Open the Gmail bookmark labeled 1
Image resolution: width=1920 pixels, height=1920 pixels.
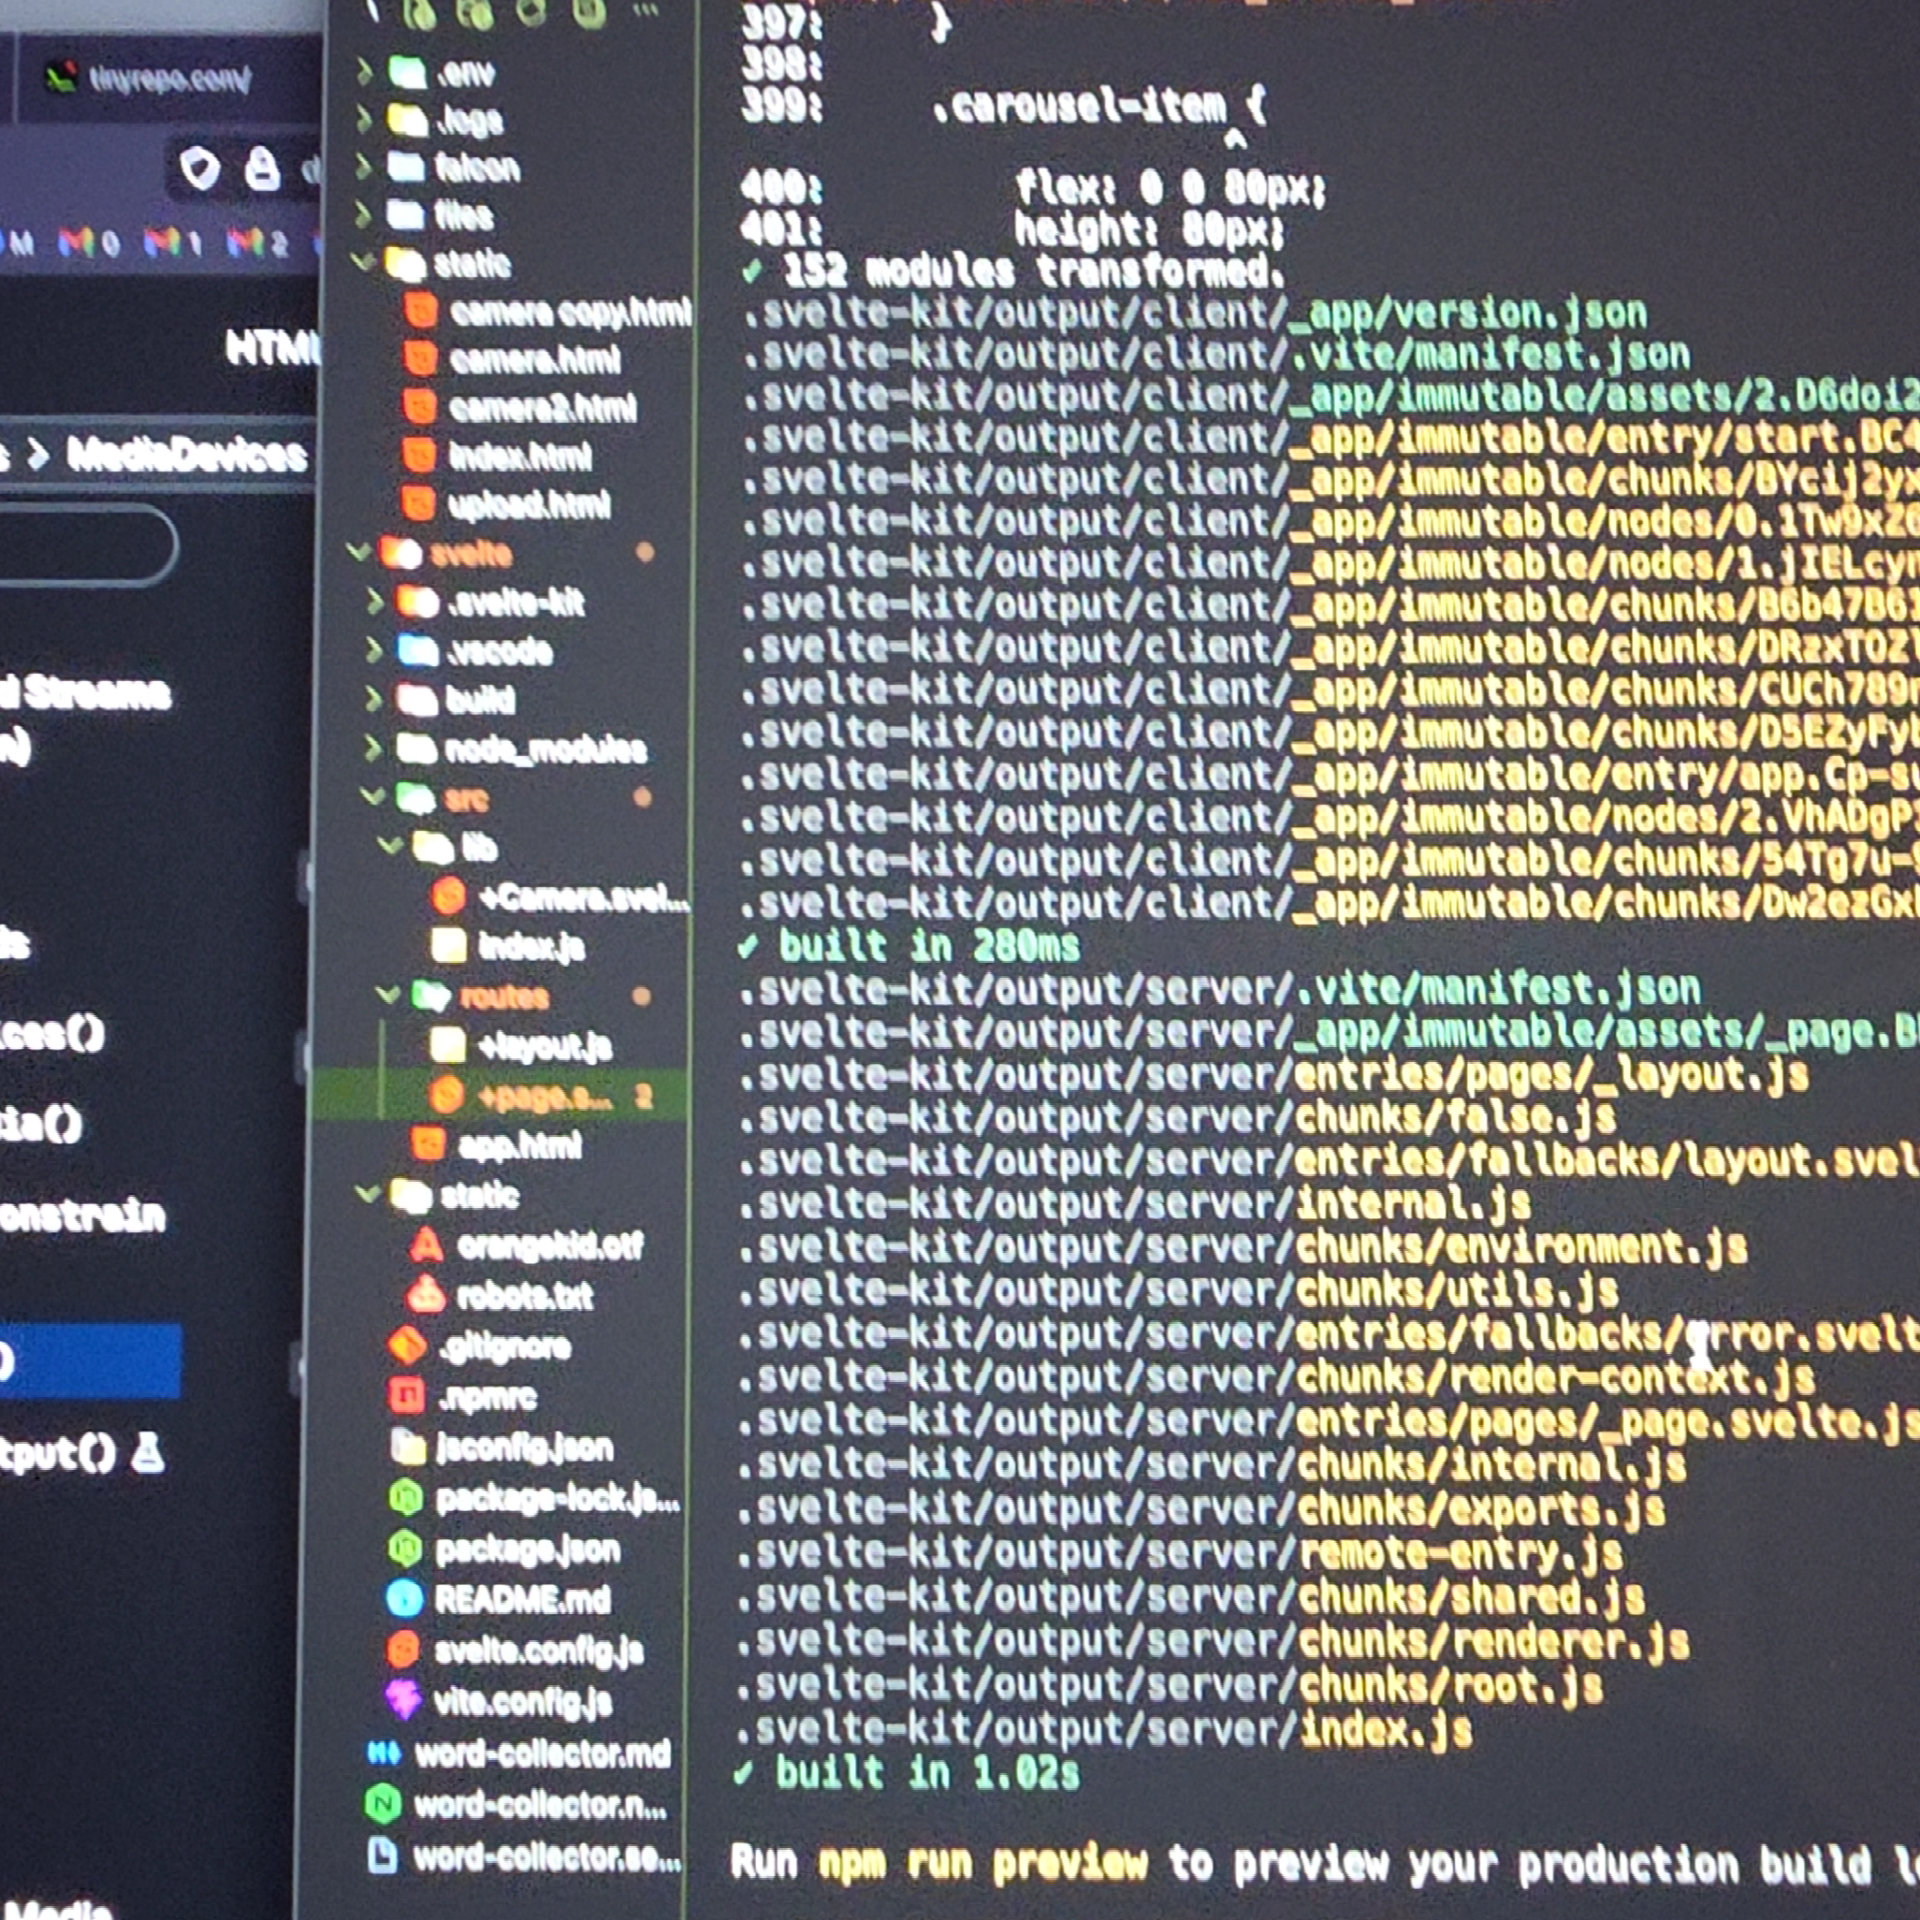(x=172, y=243)
